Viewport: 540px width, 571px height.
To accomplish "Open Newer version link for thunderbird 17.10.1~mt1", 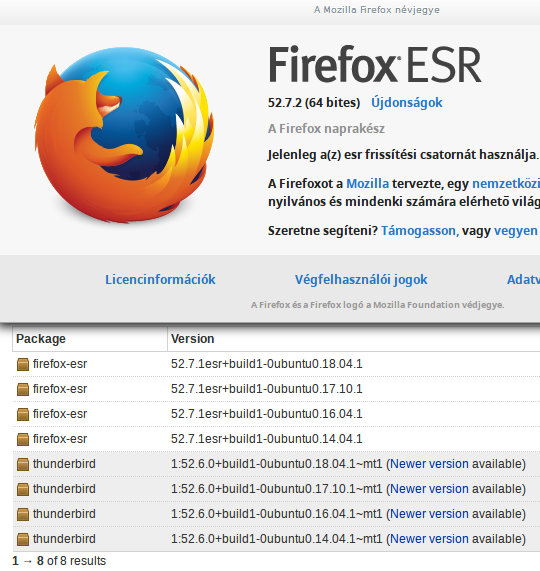I will 429,489.
